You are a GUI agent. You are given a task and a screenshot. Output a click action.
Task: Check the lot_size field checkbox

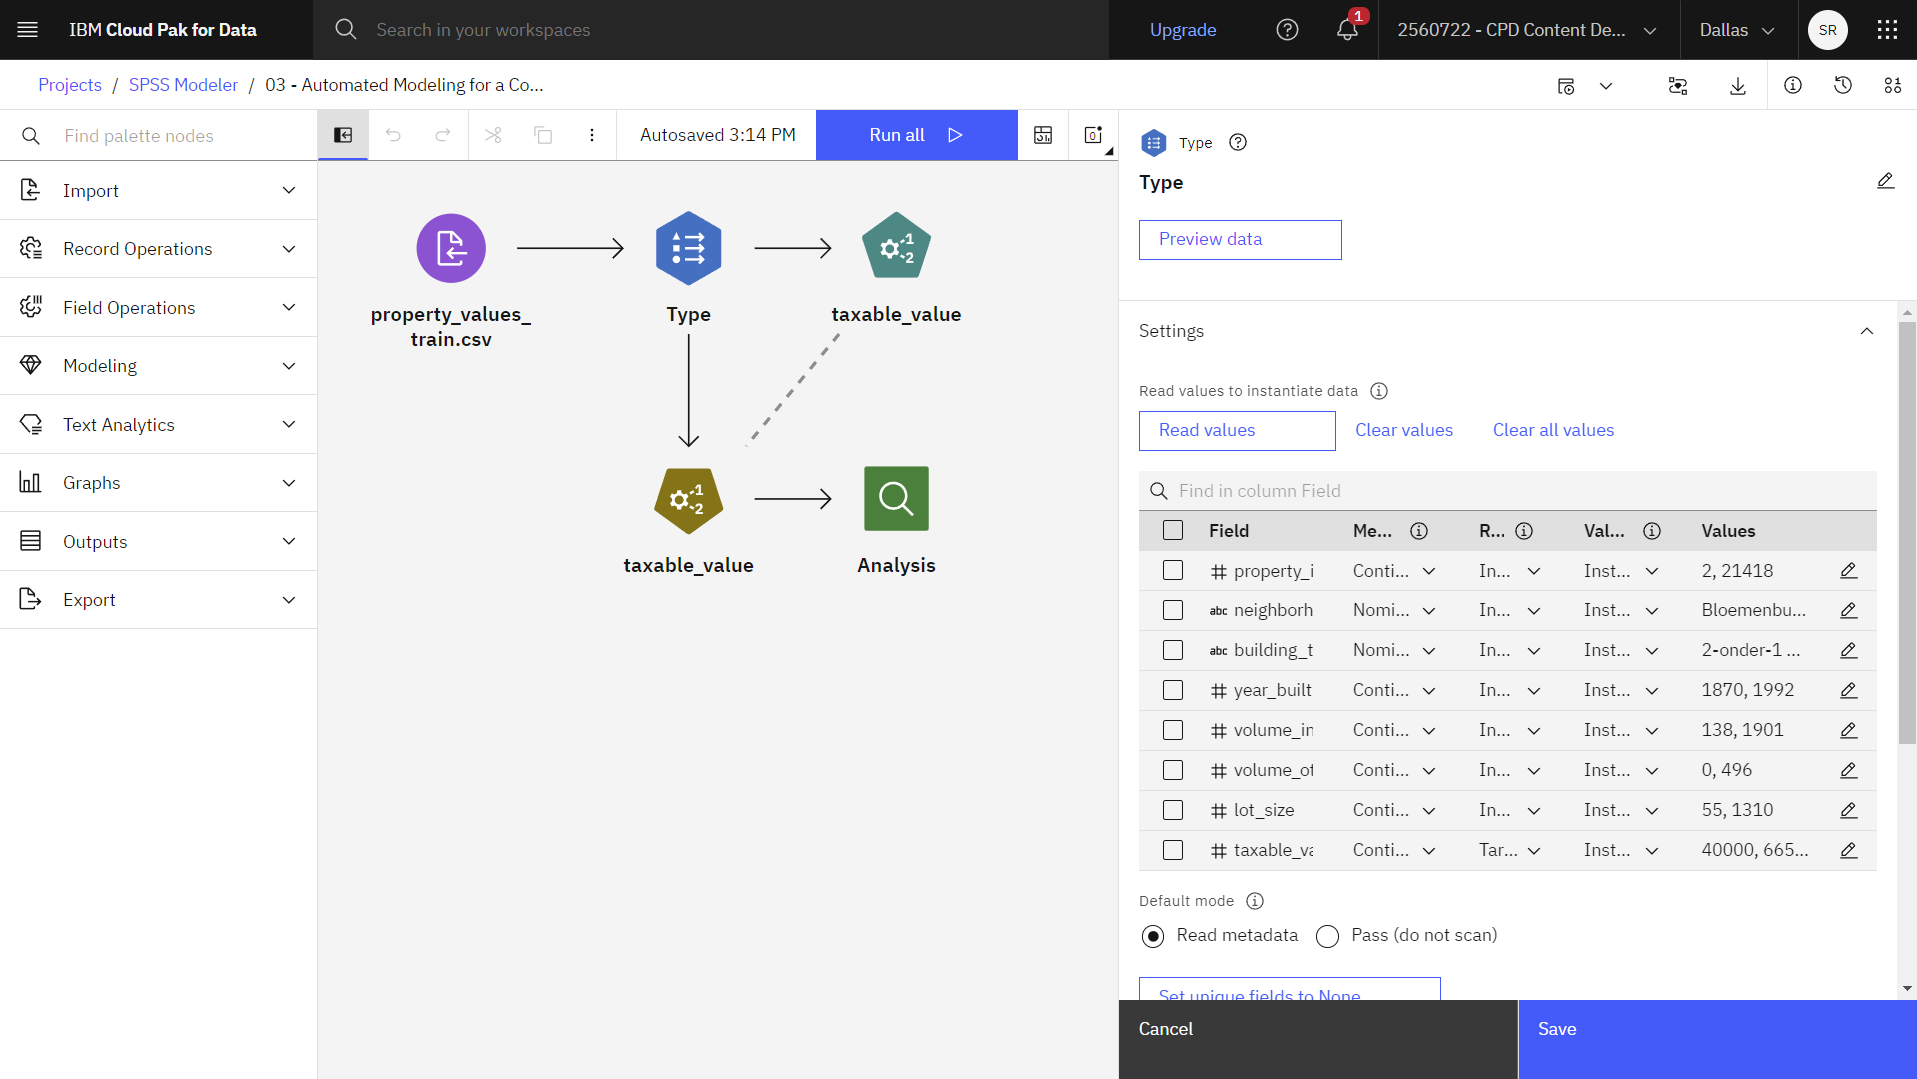[x=1173, y=811]
